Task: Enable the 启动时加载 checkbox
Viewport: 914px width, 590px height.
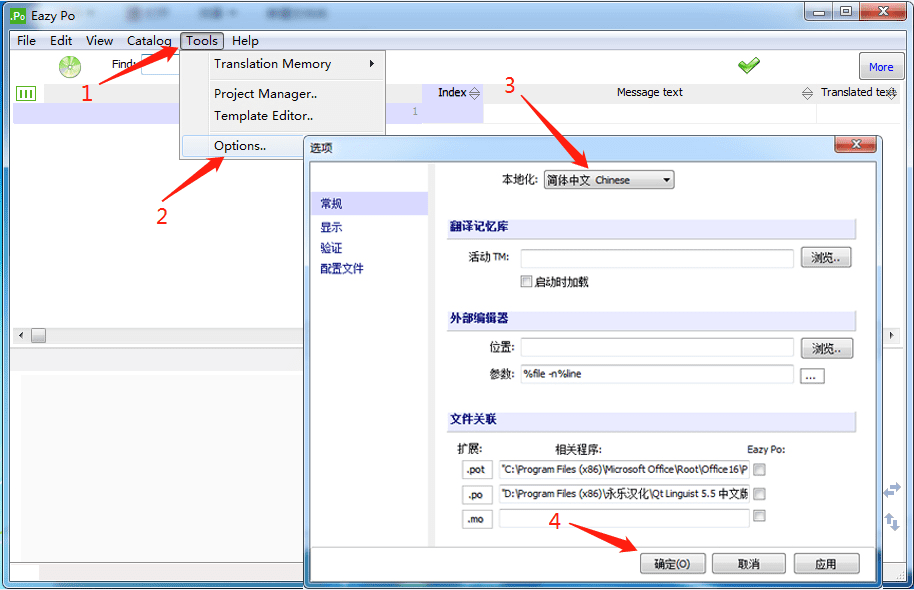Action: 526,282
